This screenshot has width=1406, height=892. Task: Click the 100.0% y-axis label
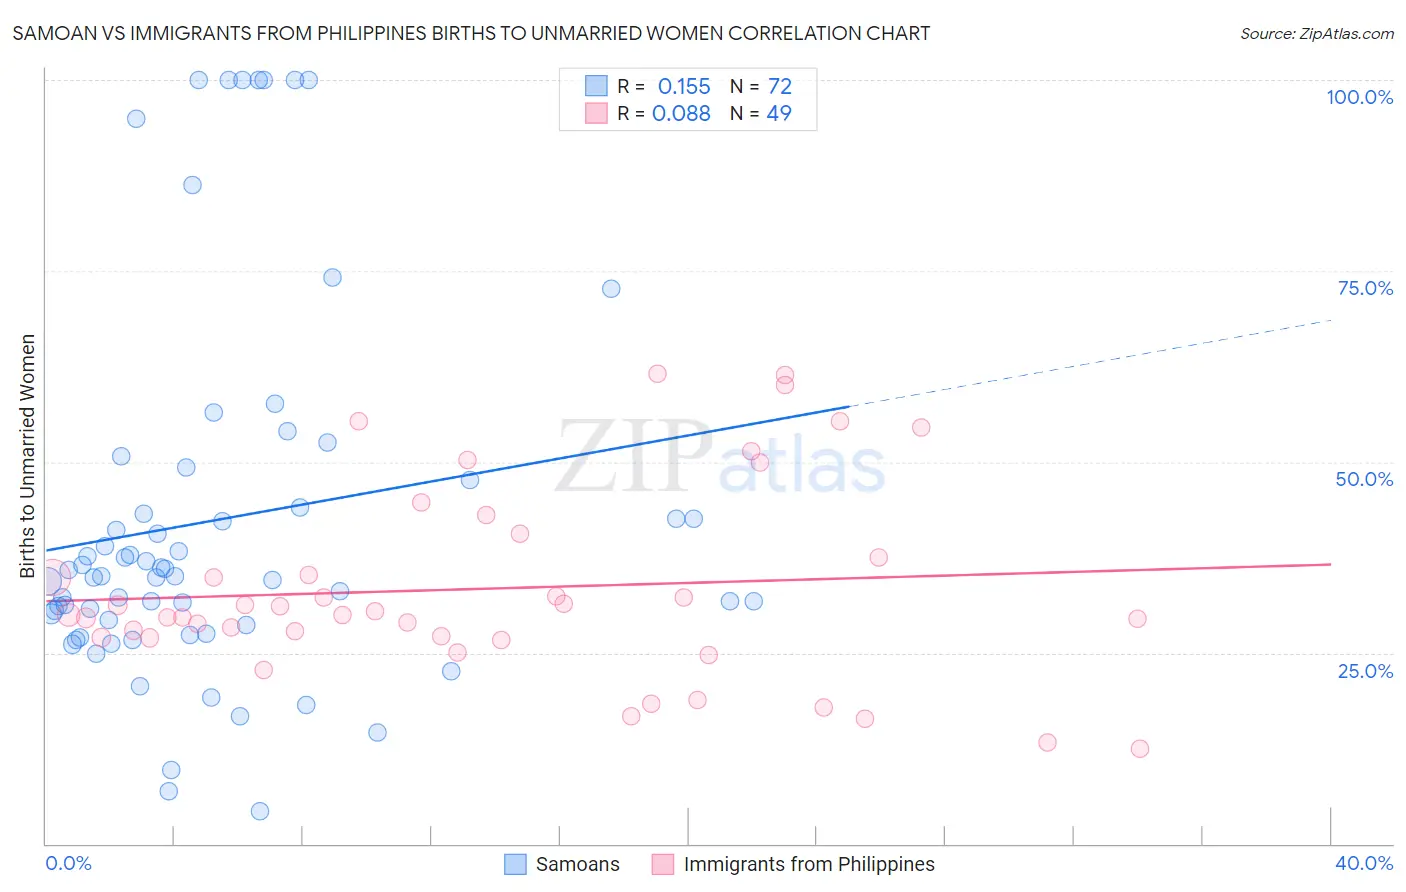(x=1359, y=97)
